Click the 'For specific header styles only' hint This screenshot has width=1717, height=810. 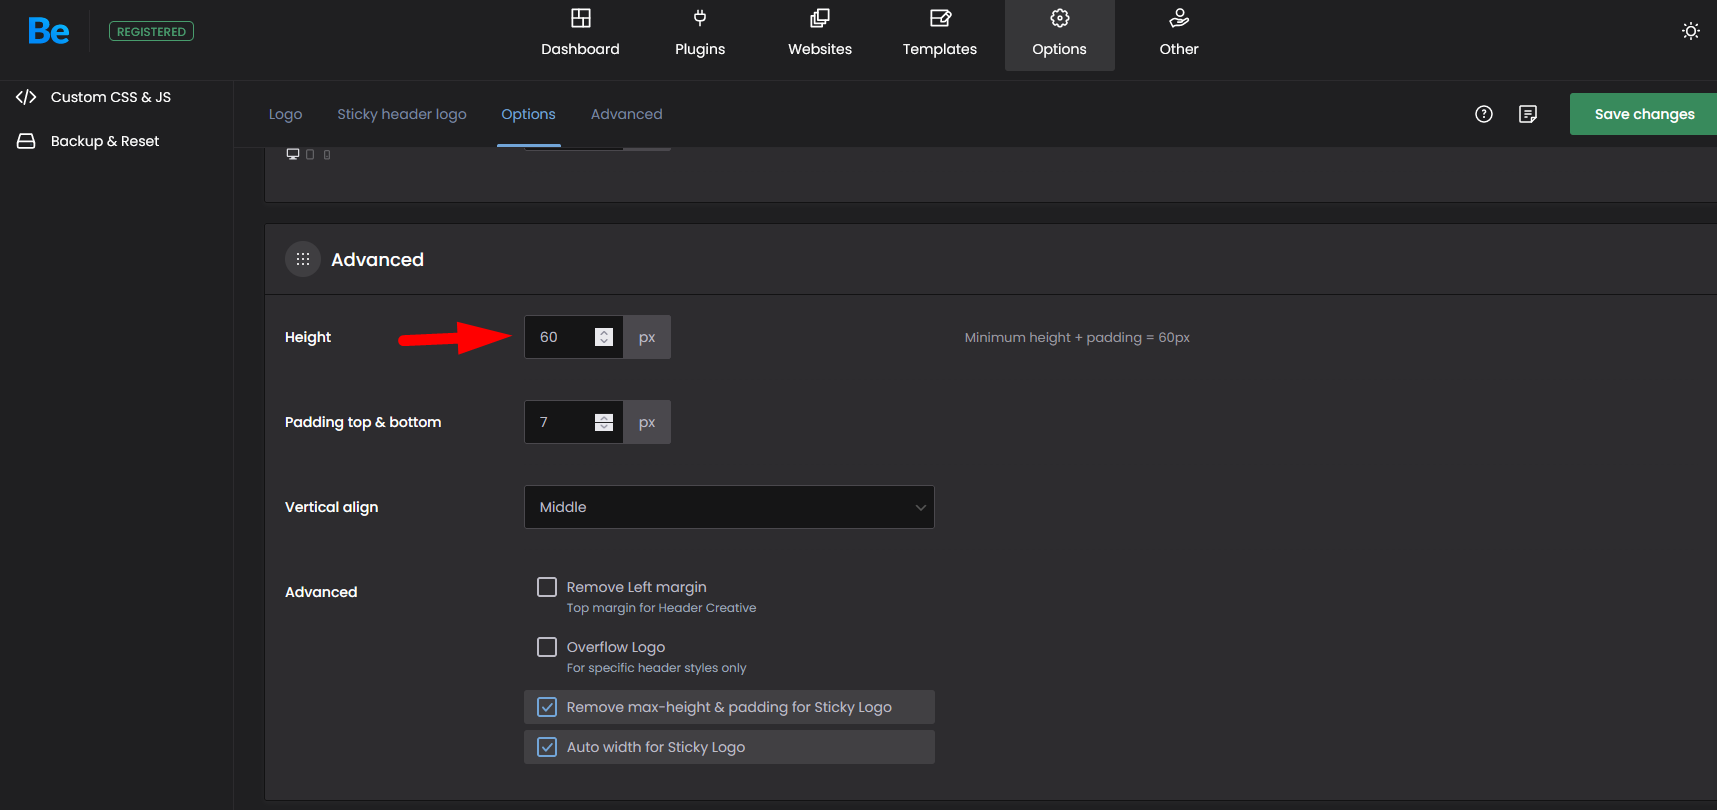pos(656,668)
